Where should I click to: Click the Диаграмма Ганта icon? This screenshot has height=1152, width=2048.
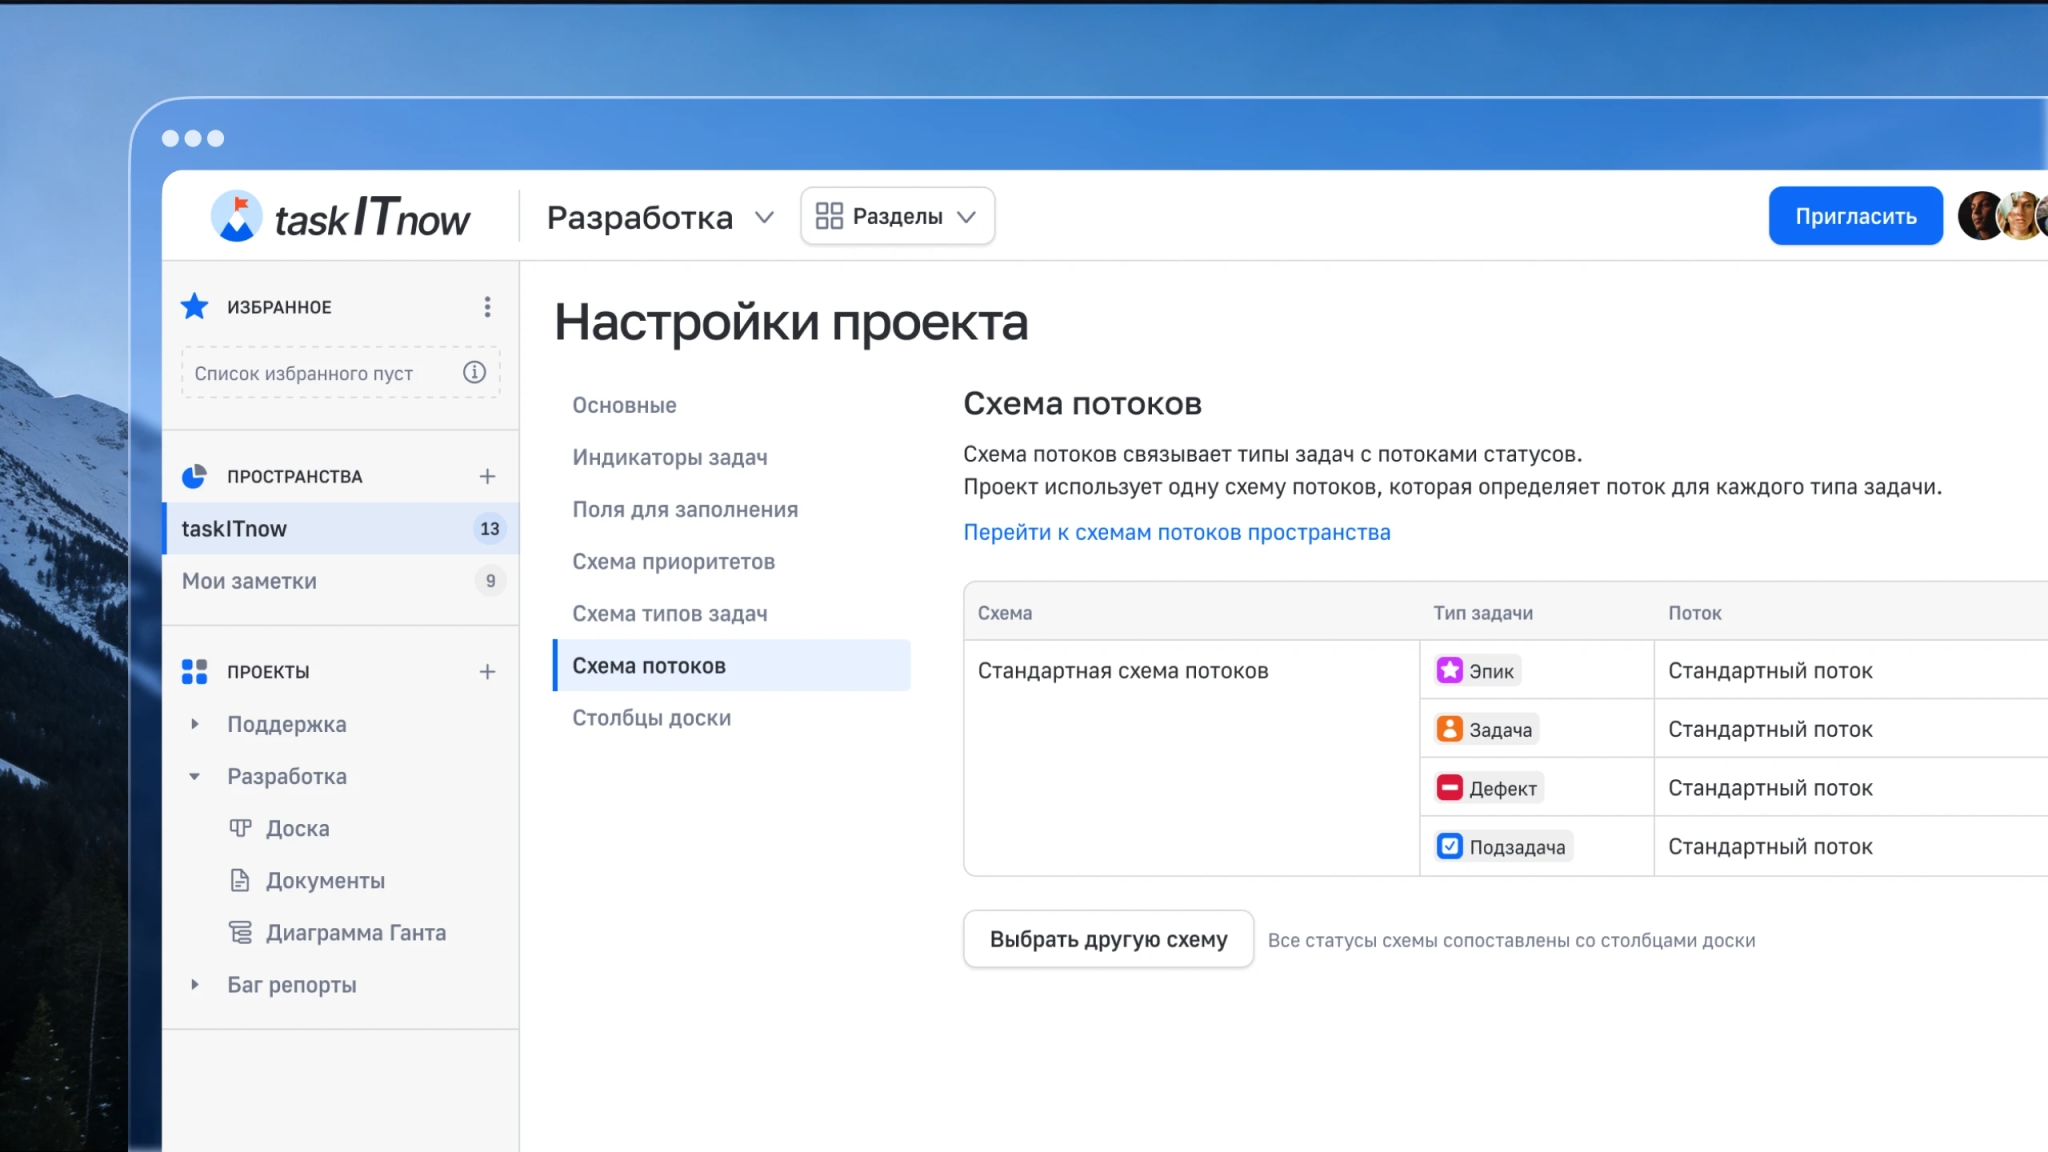click(240, 932)
